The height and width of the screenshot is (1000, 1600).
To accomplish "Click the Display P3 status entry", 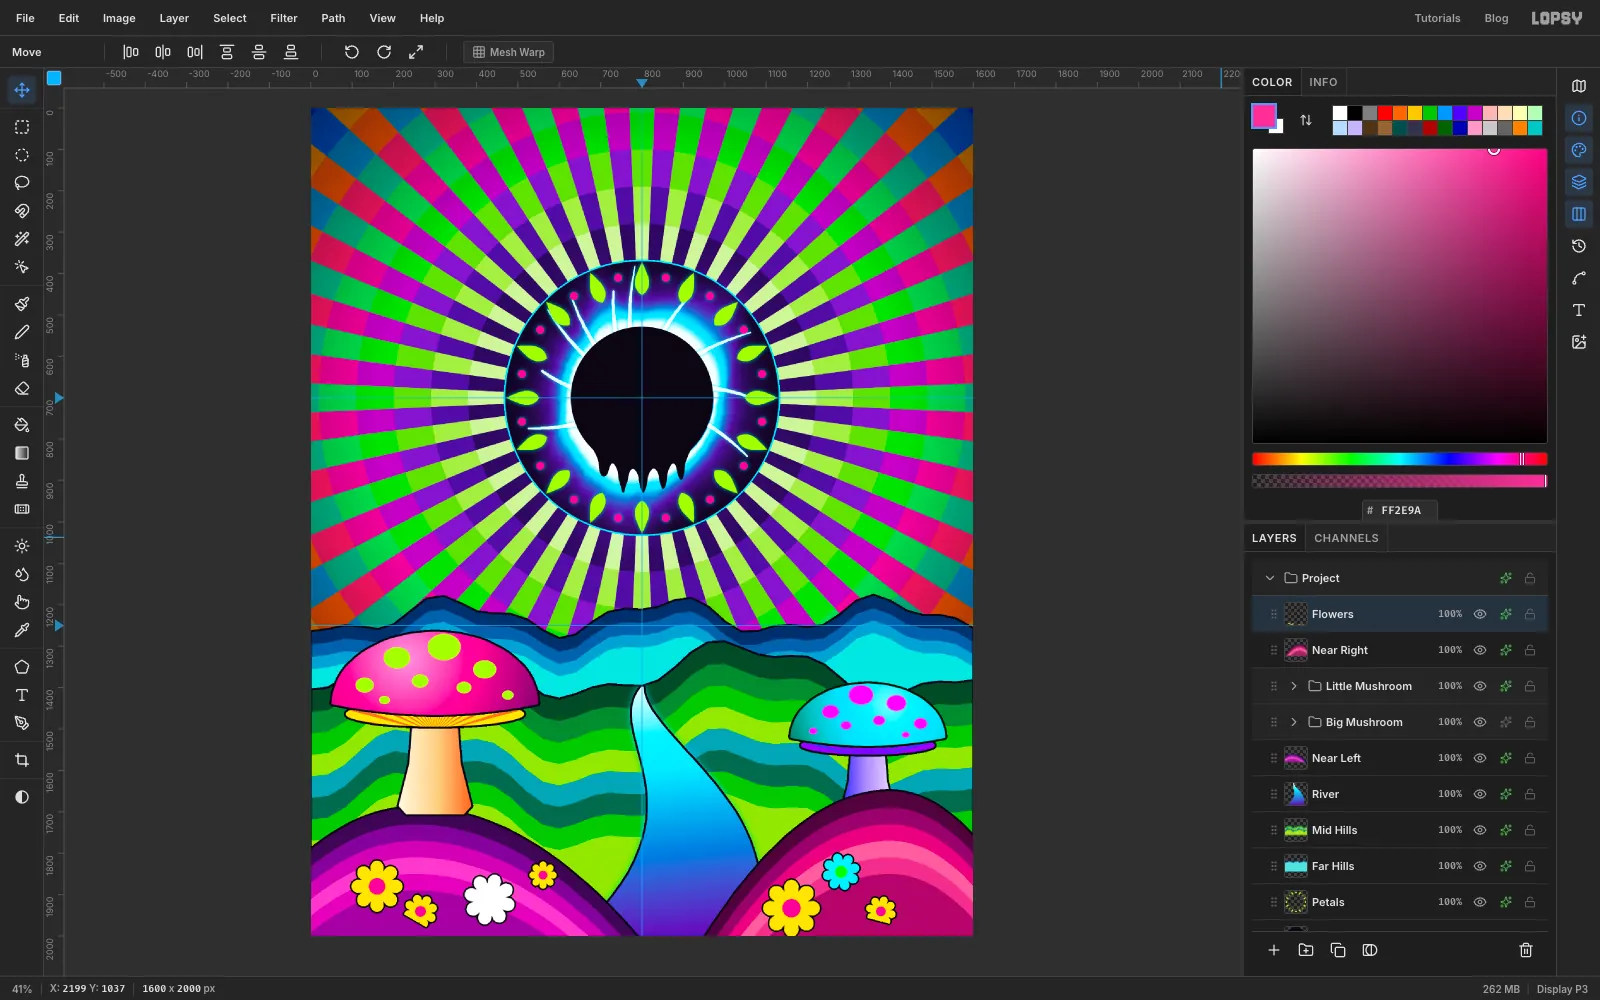I will pyautogui.click(x=1562, y=989).
